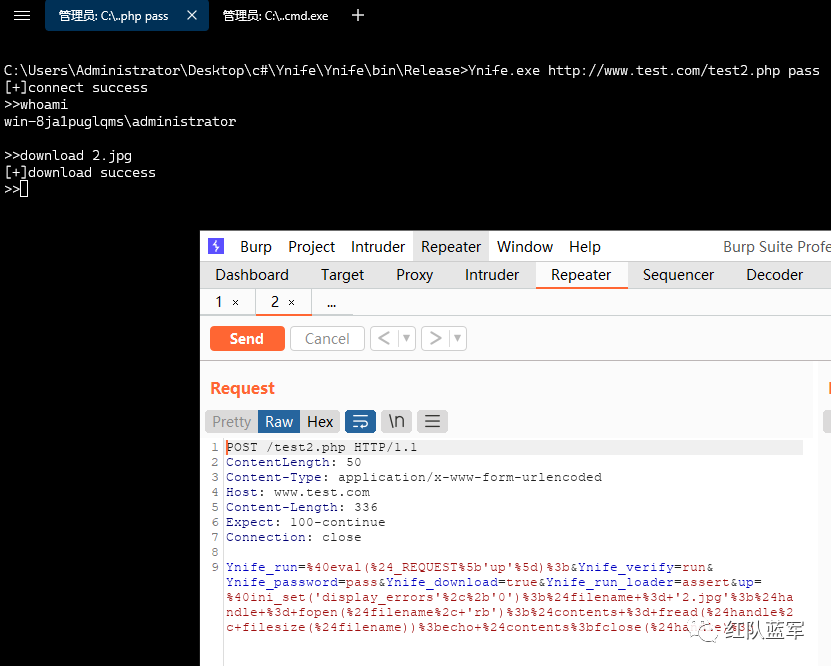The image size is (831, 666).
Task: Click the 'Host: www.test.com' header line
Action: pos(298,493)
